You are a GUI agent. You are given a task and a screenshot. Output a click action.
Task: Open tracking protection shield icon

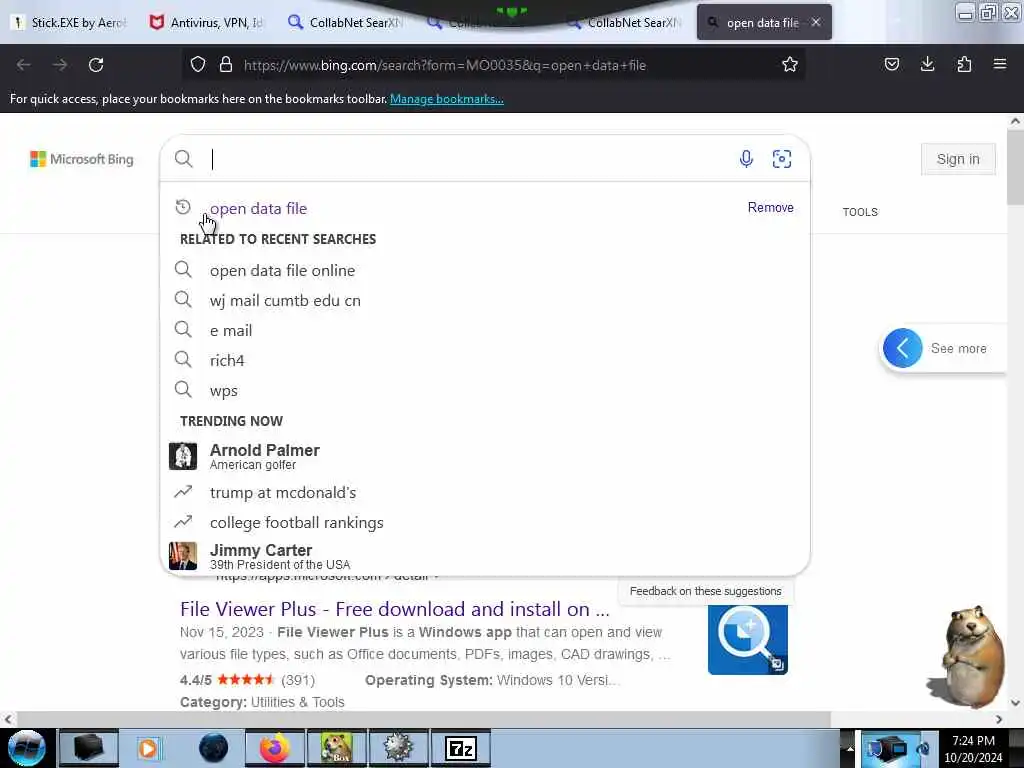(198, 65)
